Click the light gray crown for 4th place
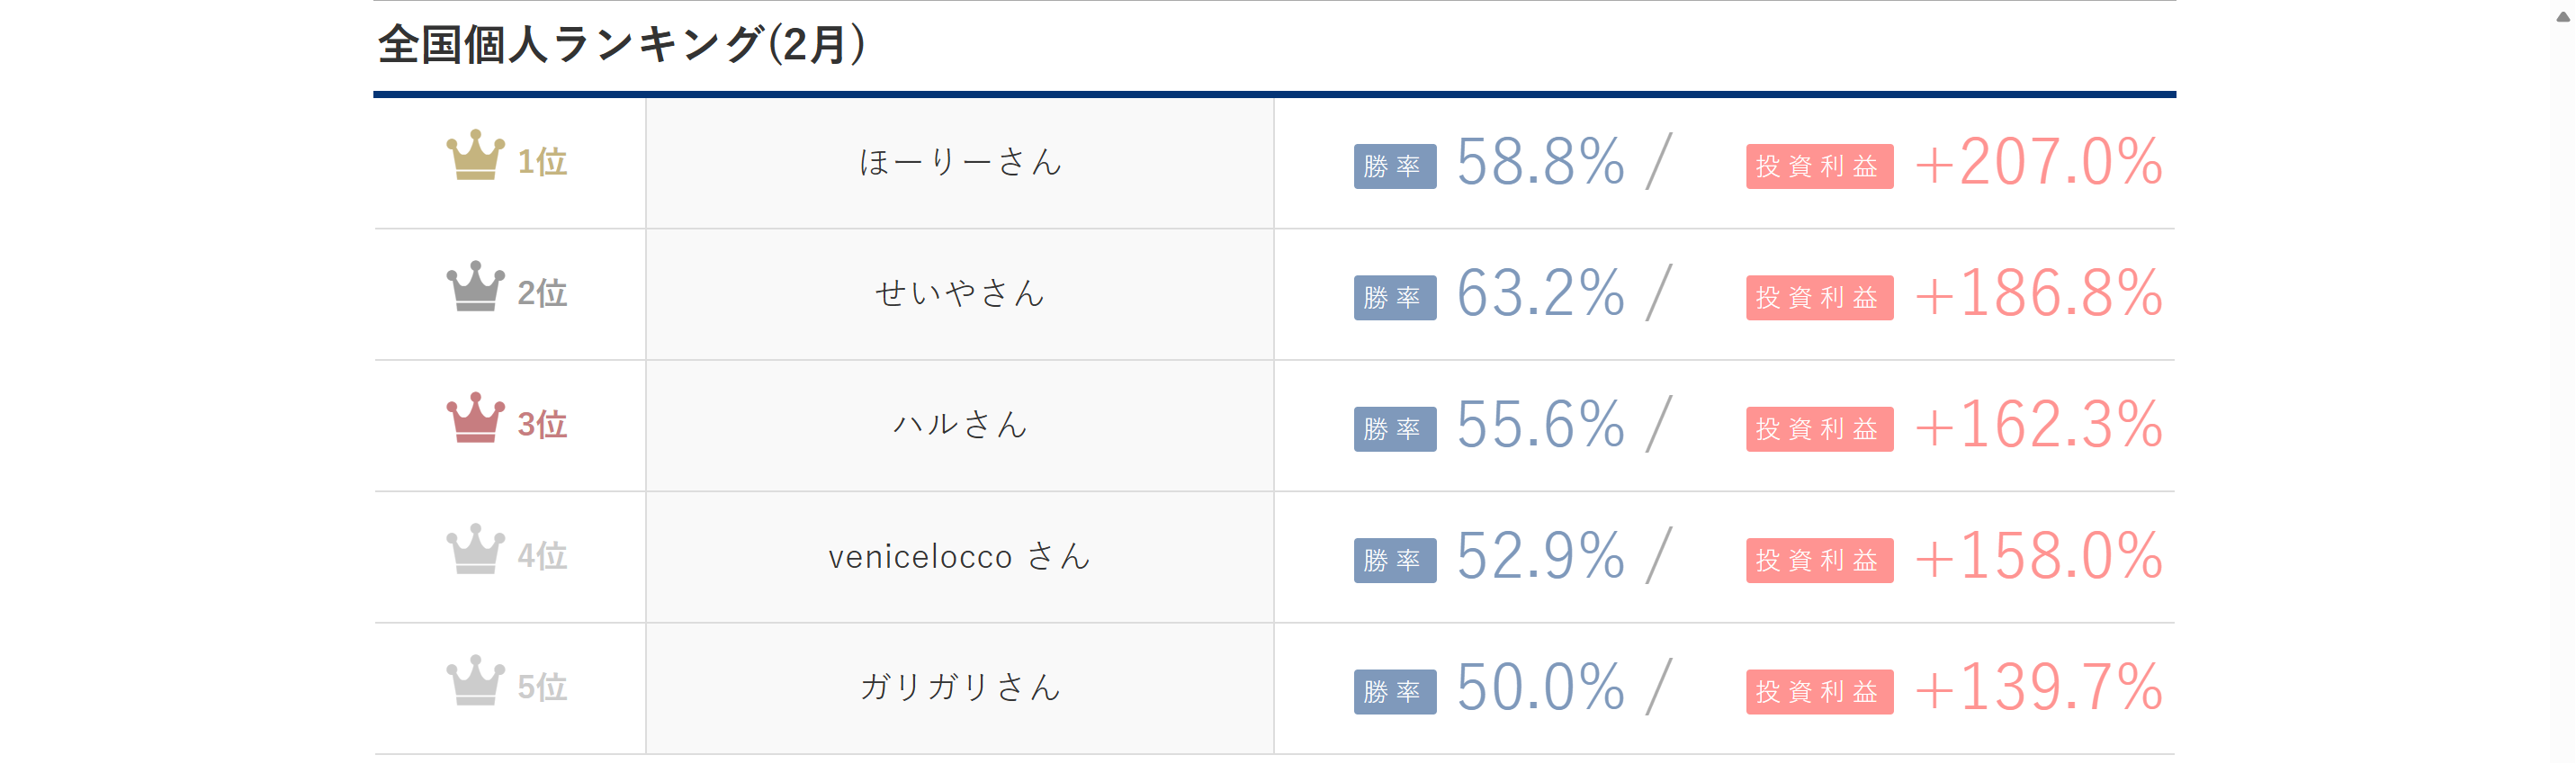Screen dimensions: 2576x764 475,550
